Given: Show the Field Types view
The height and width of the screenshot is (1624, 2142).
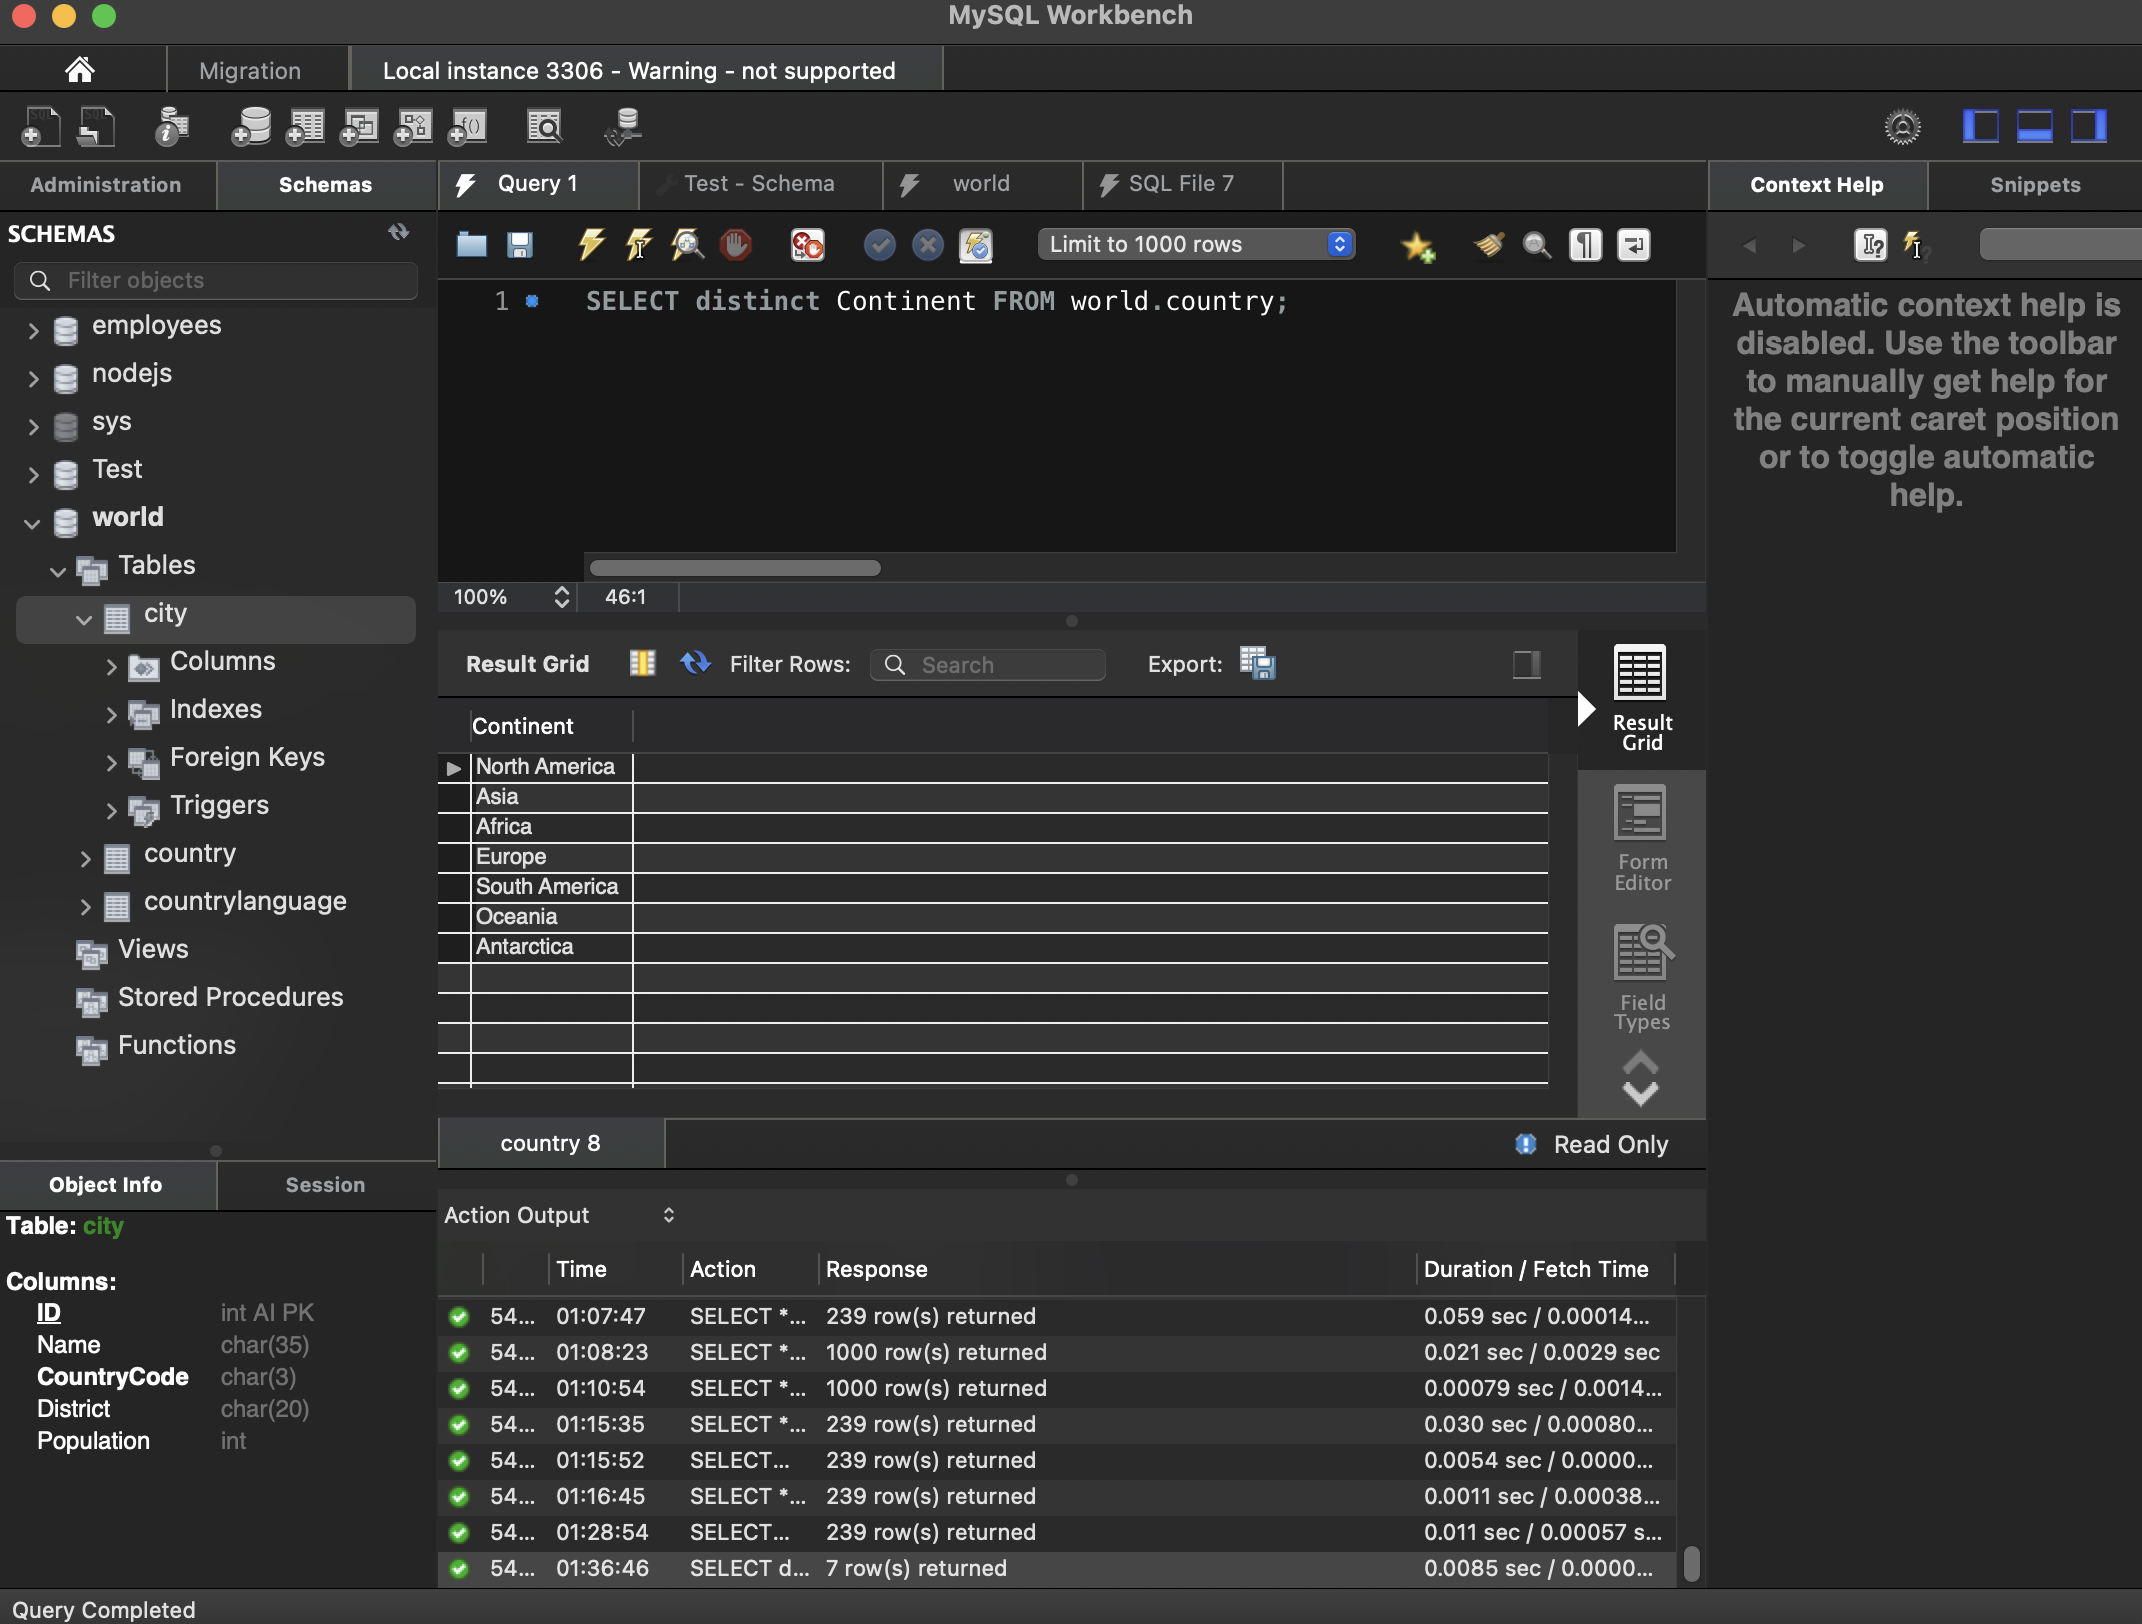Looking at the screenshot, I should point(1641,978).
